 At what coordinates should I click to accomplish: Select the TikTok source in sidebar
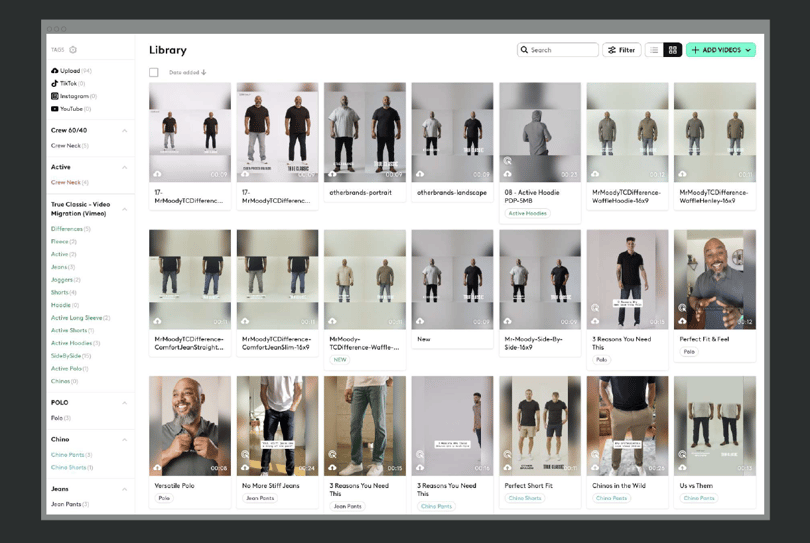(68, 83)
